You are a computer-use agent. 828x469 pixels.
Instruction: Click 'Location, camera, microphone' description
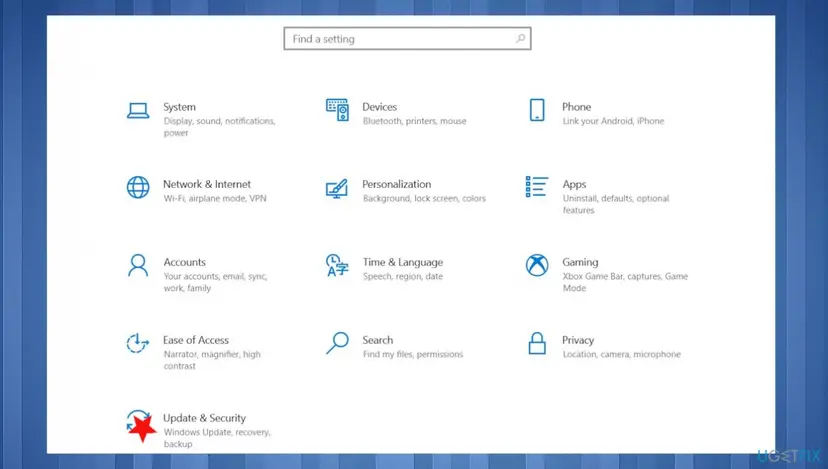click(x=622, y=354)
